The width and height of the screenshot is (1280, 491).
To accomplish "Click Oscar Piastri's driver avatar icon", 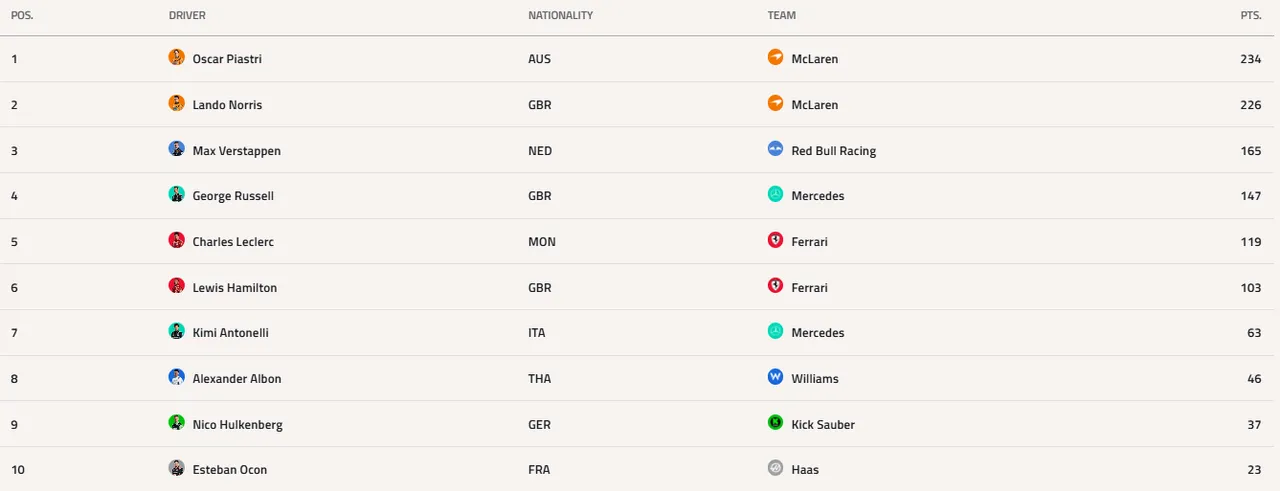I will (177, 57).
